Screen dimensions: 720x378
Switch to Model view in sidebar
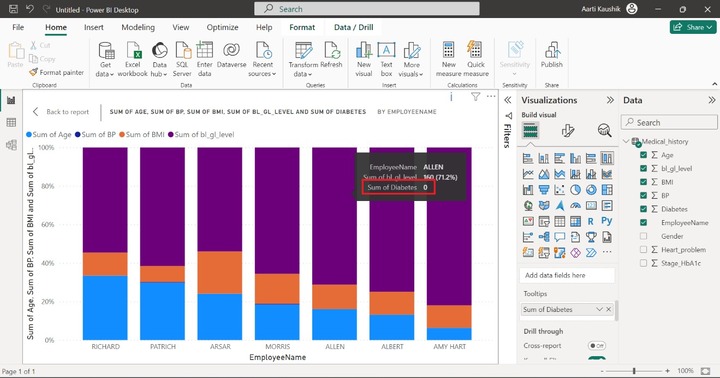[11, 145]
